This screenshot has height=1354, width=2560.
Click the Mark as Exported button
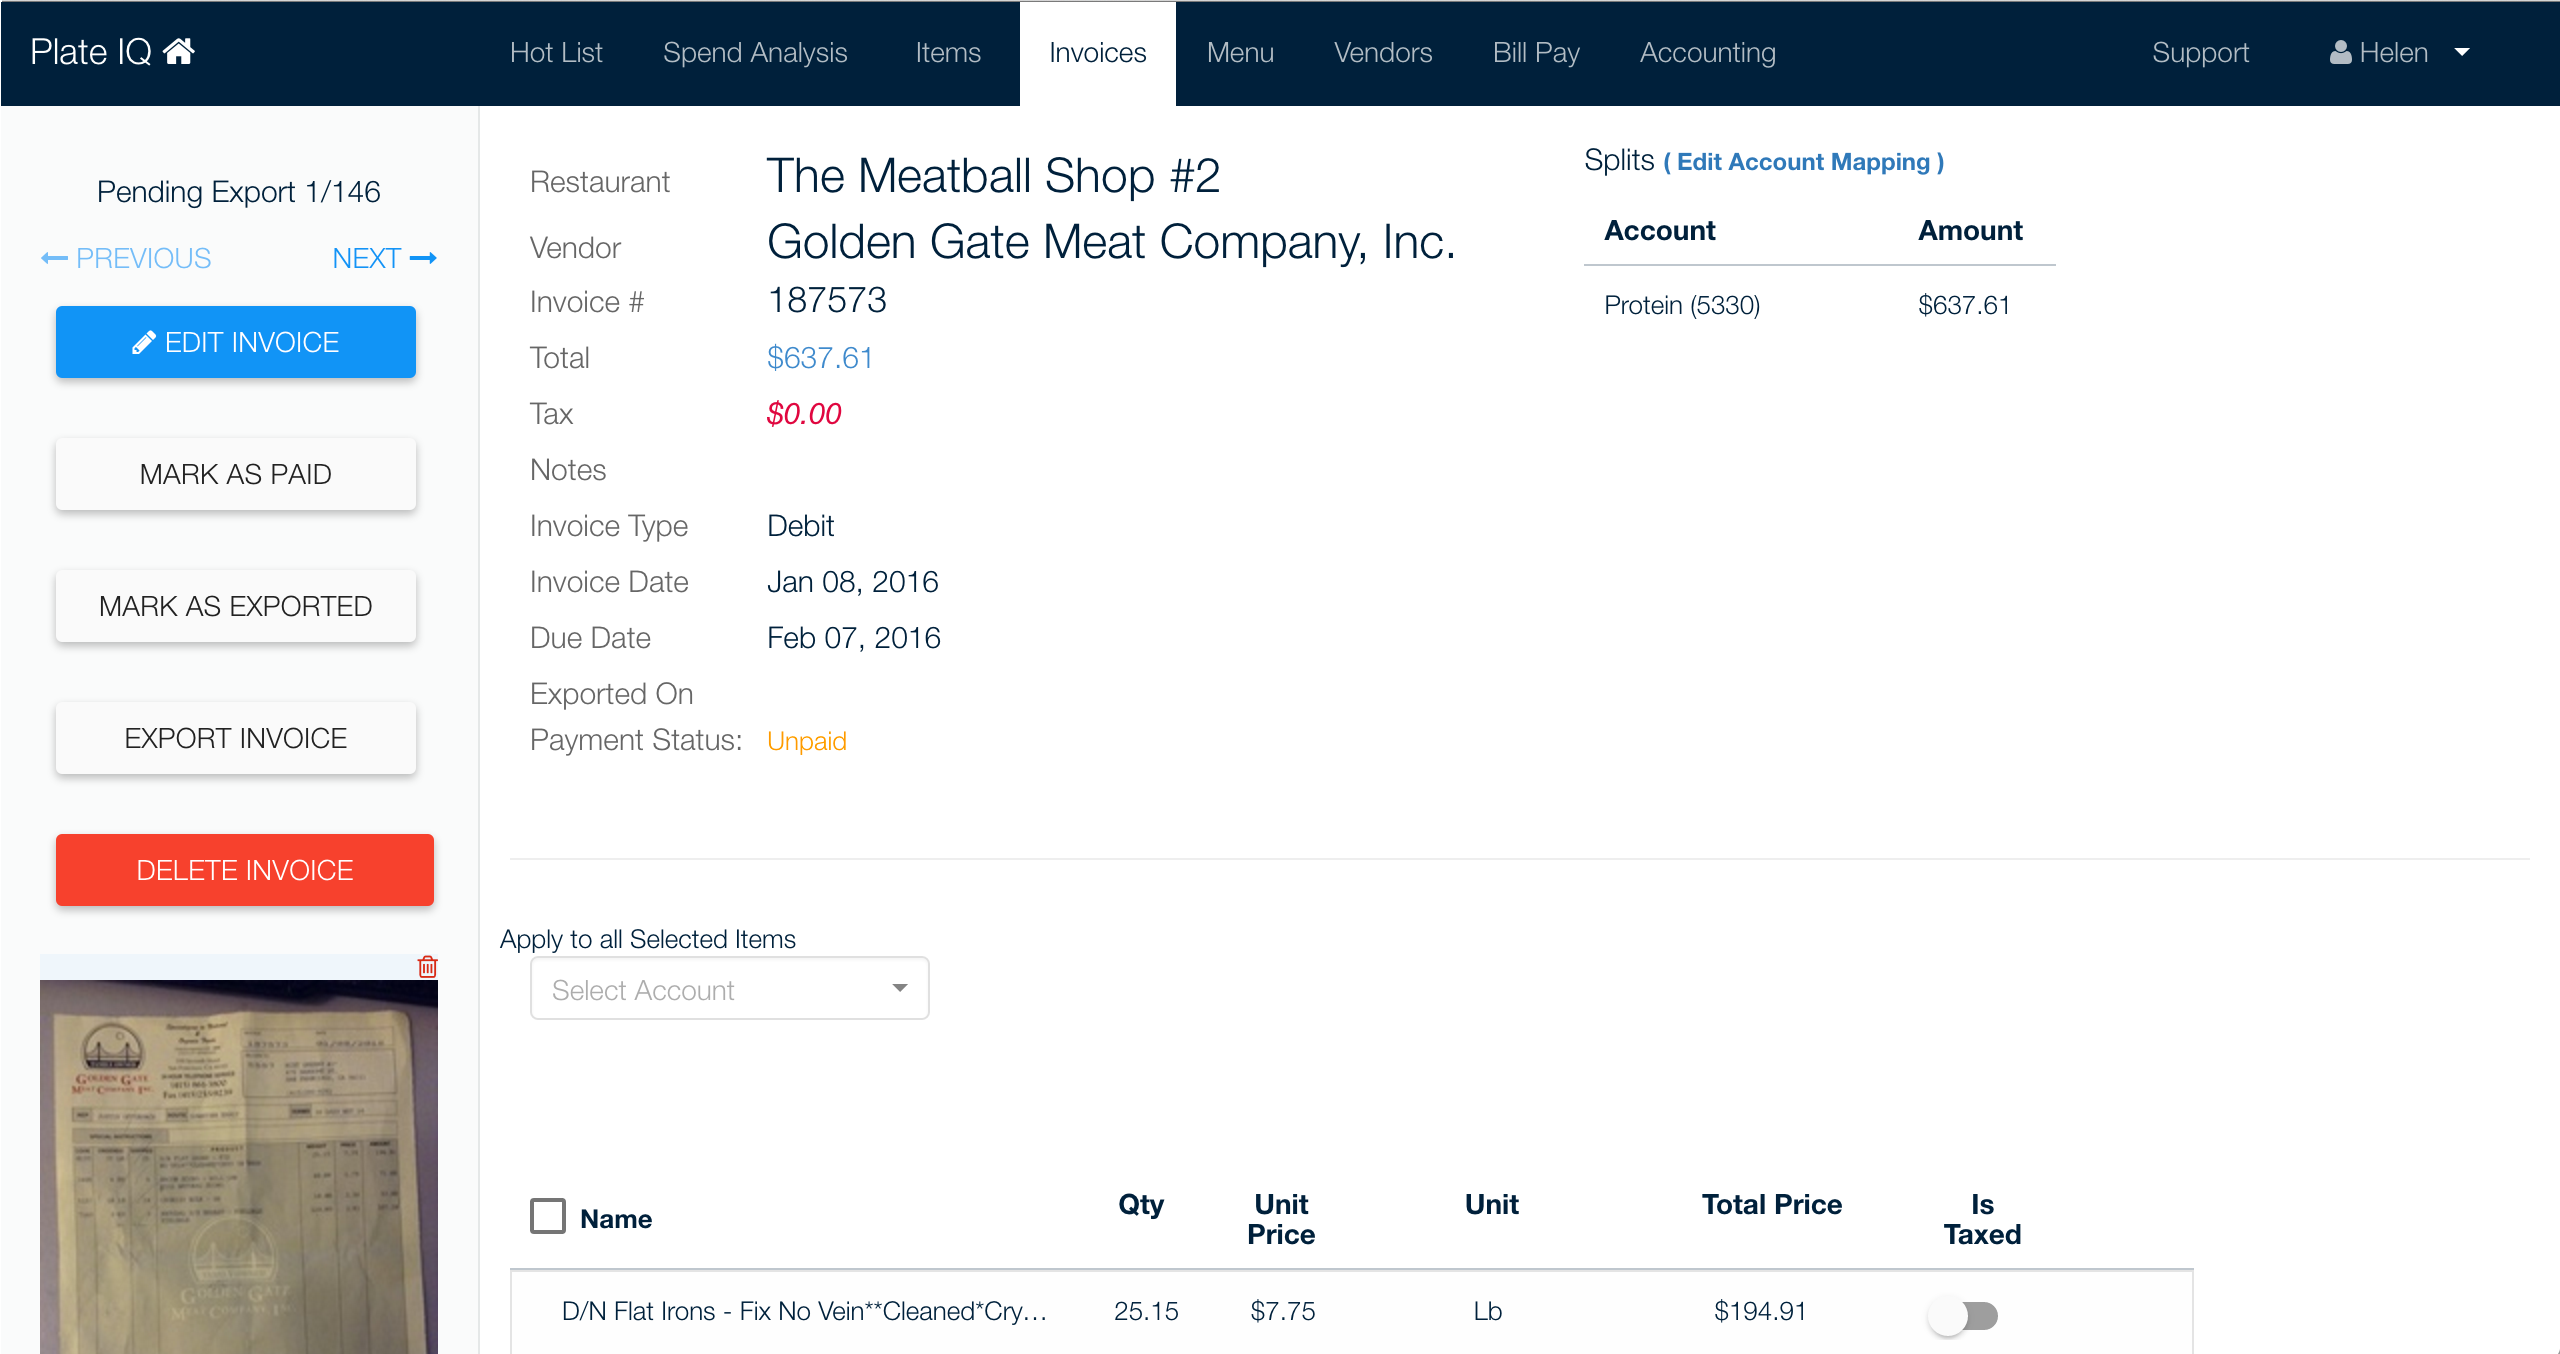235,606
